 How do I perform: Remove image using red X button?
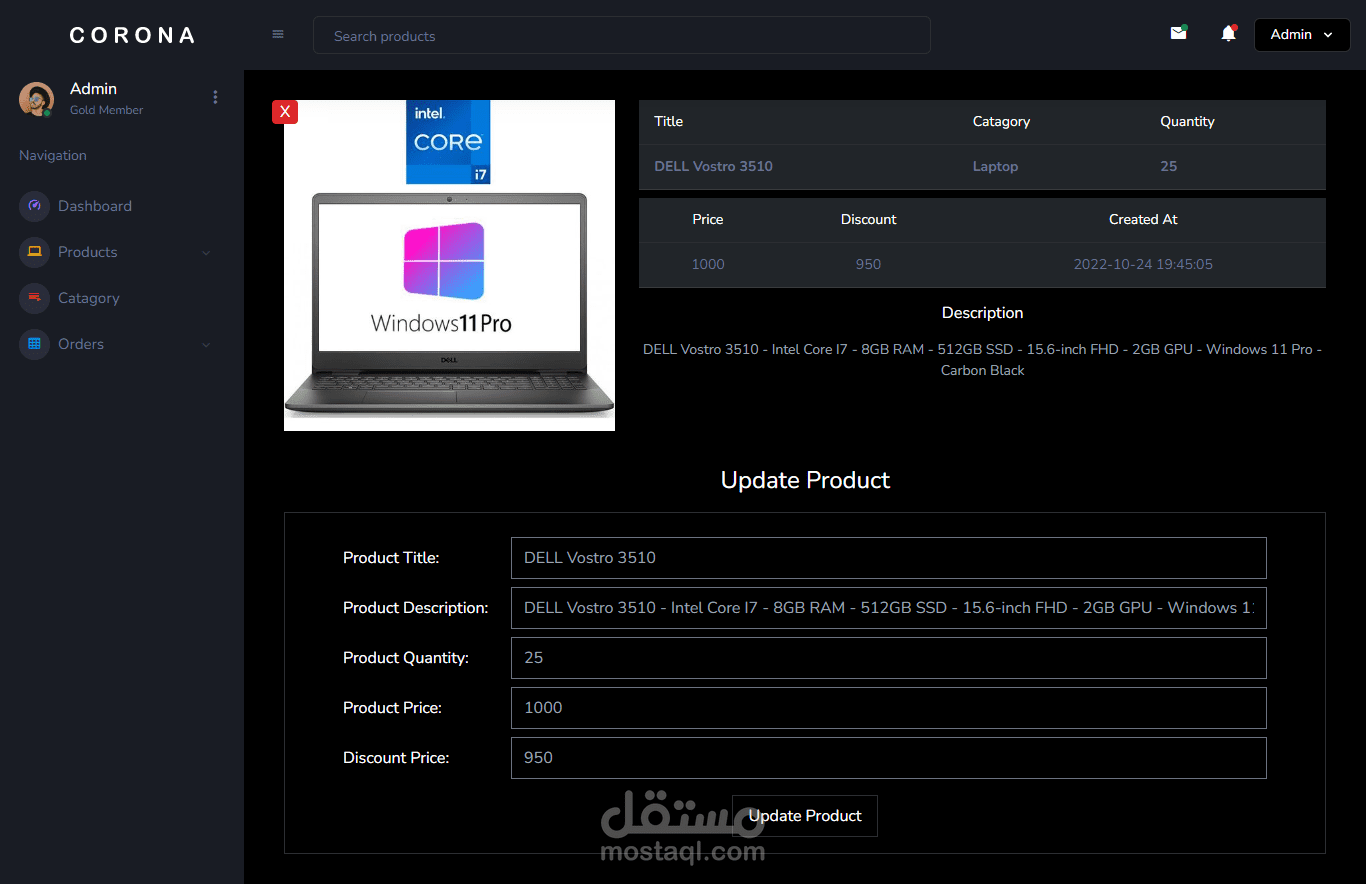point(285,111)
